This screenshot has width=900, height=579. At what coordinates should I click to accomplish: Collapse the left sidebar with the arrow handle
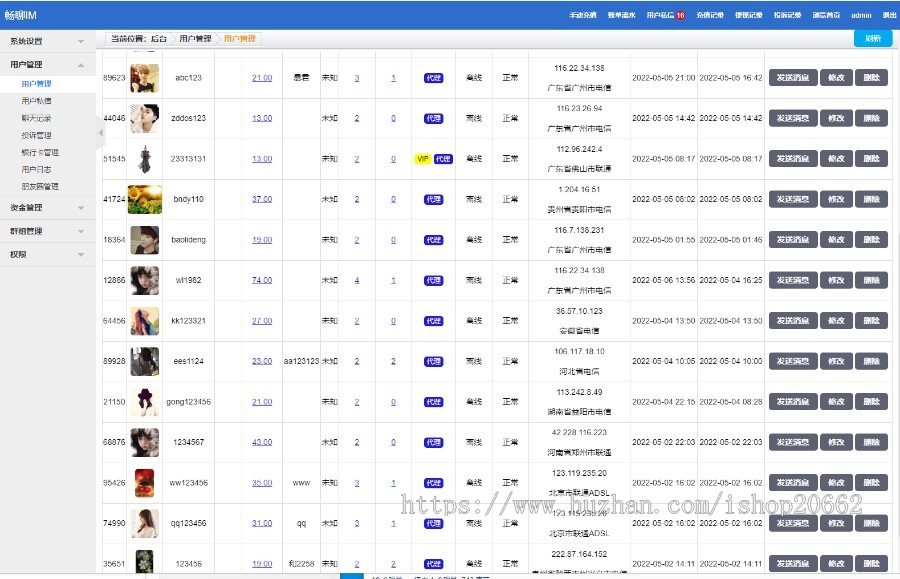tap(100, 133)
